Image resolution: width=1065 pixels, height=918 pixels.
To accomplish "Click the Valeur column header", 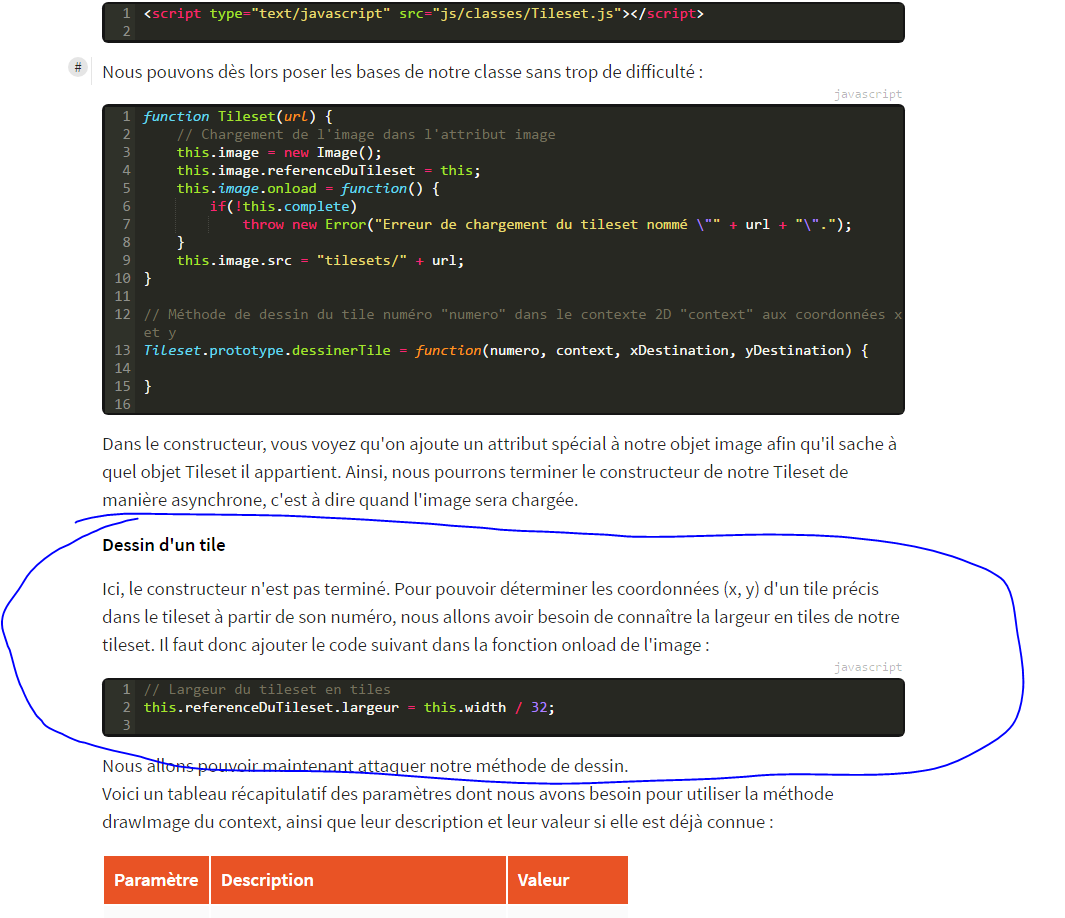I will tap(543, 880).
